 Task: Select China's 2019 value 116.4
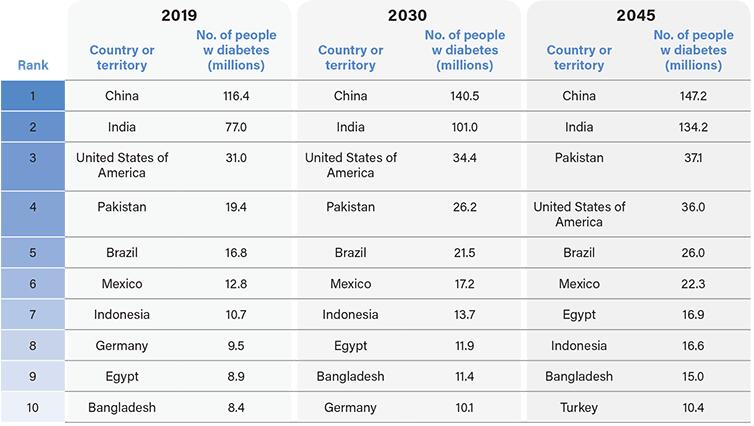pos(236,96)
